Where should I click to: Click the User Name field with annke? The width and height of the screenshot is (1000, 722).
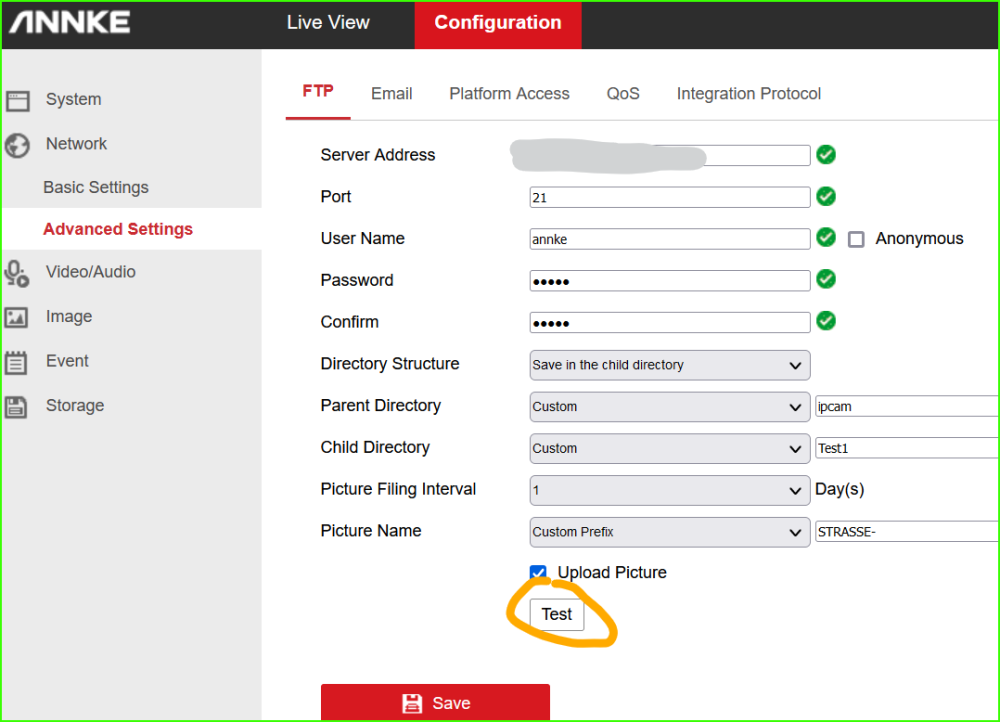(670, 239)
